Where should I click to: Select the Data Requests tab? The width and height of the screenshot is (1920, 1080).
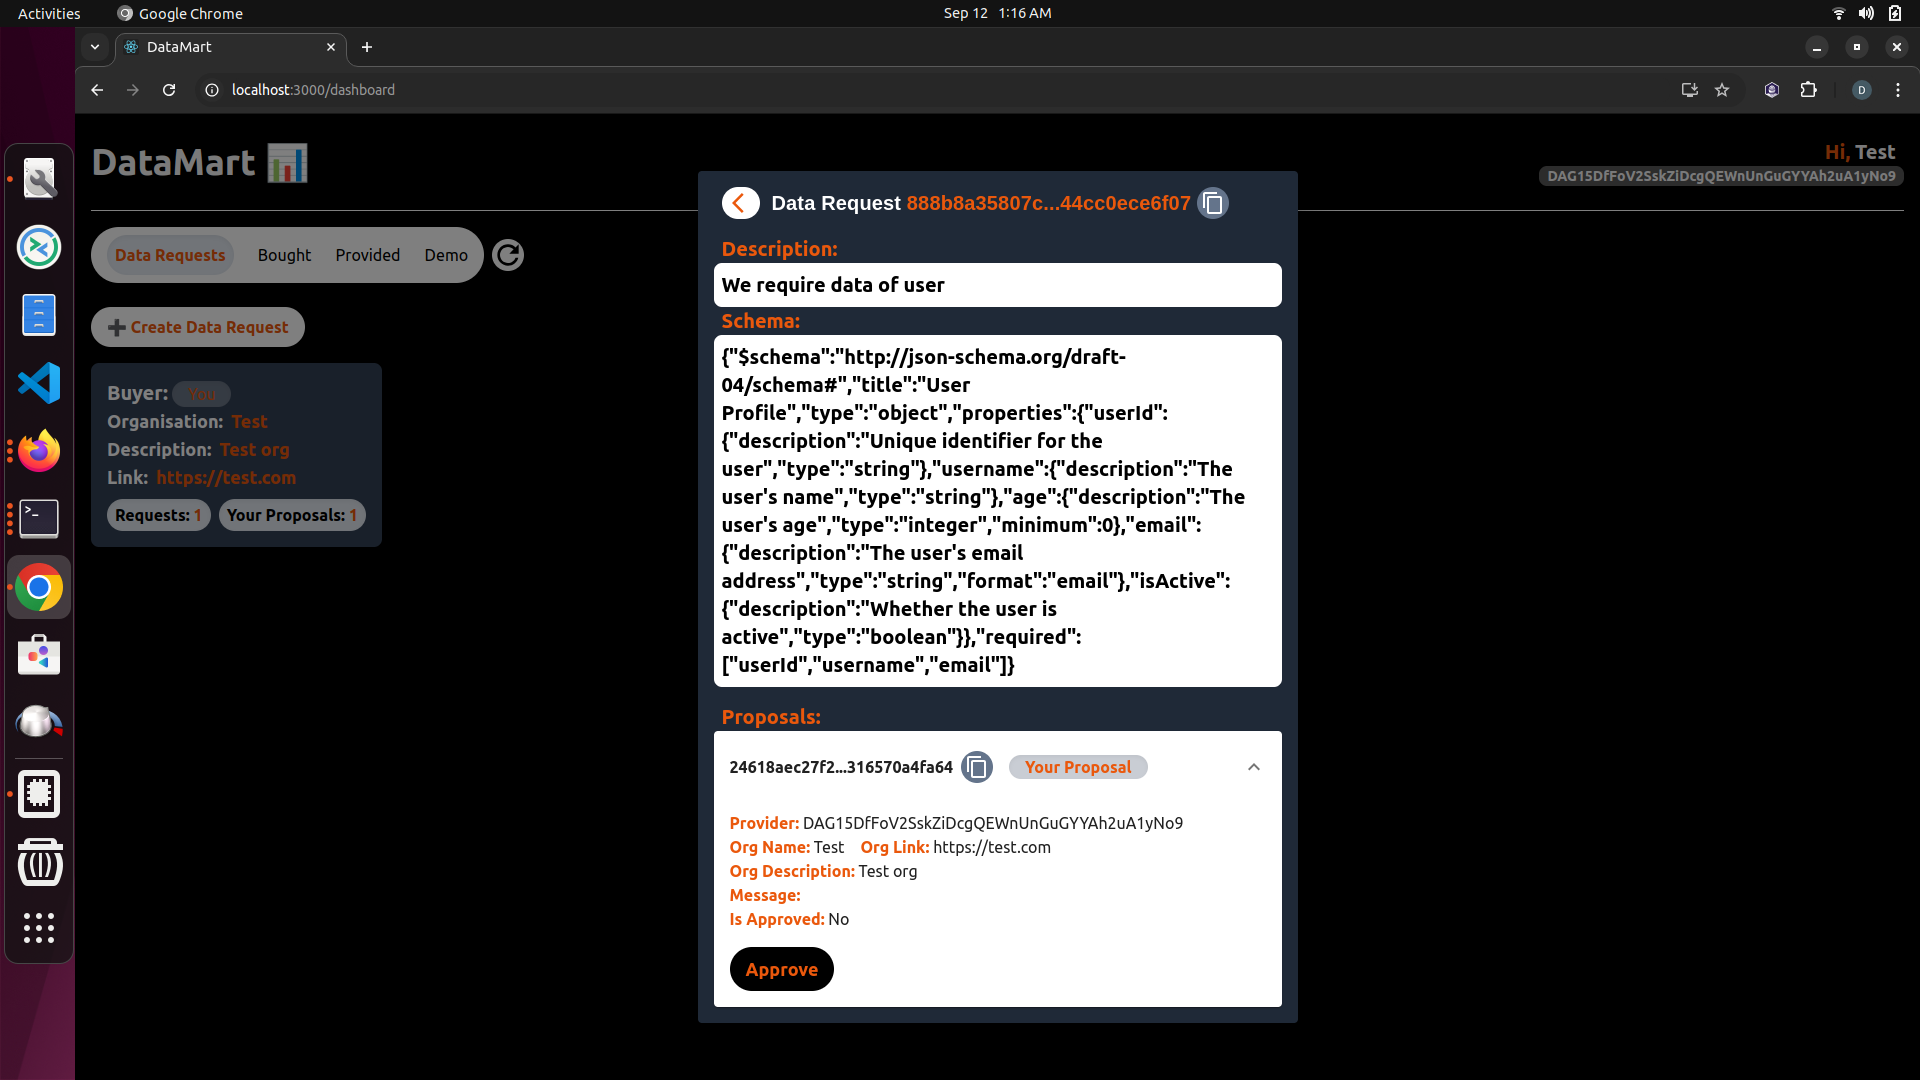[x=170, y=255]
